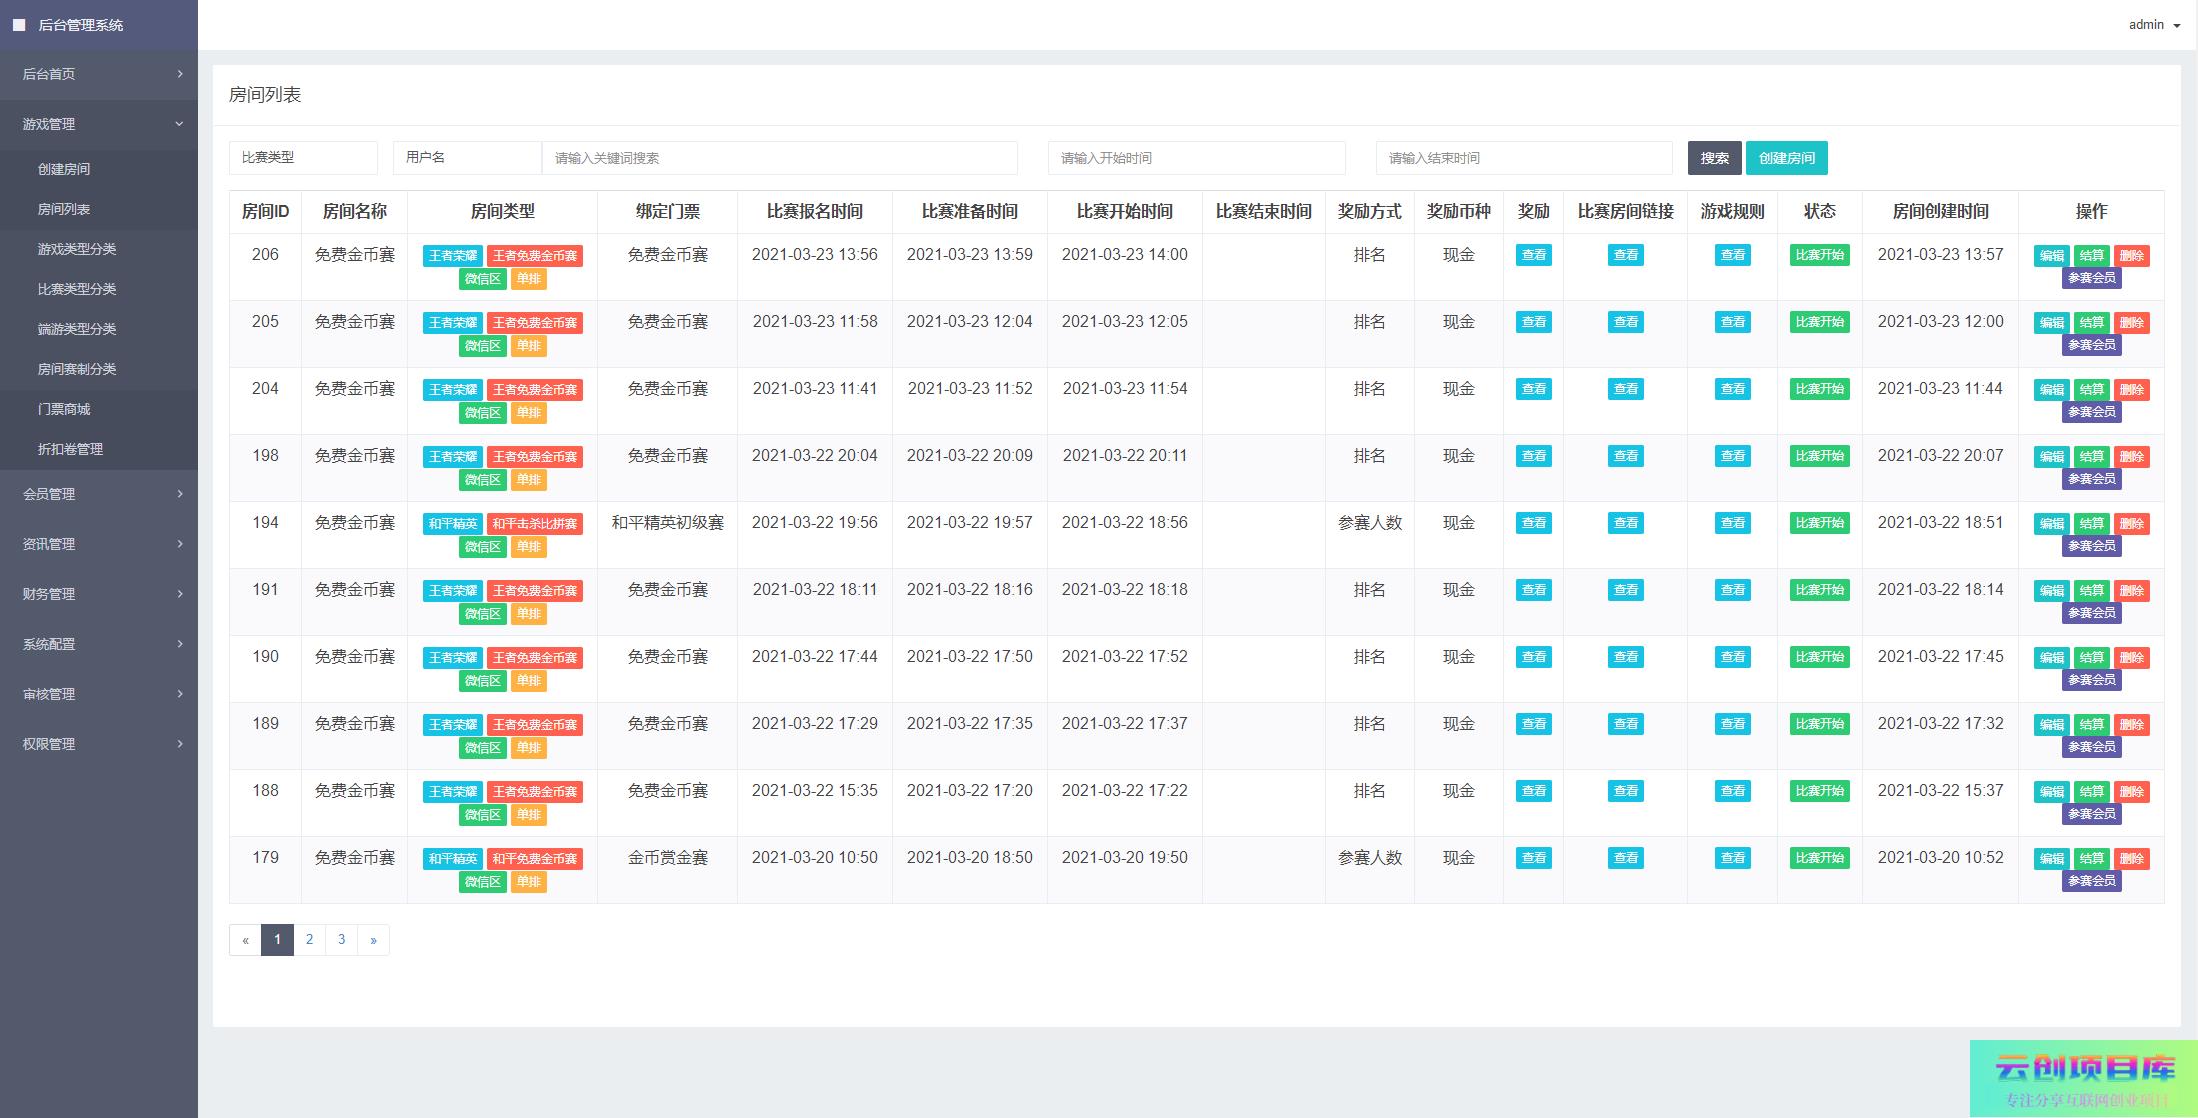Viewport: 2198px width, 1118px height.
Task: Click the square icon beside 后台管理系统
Action: 19,25
